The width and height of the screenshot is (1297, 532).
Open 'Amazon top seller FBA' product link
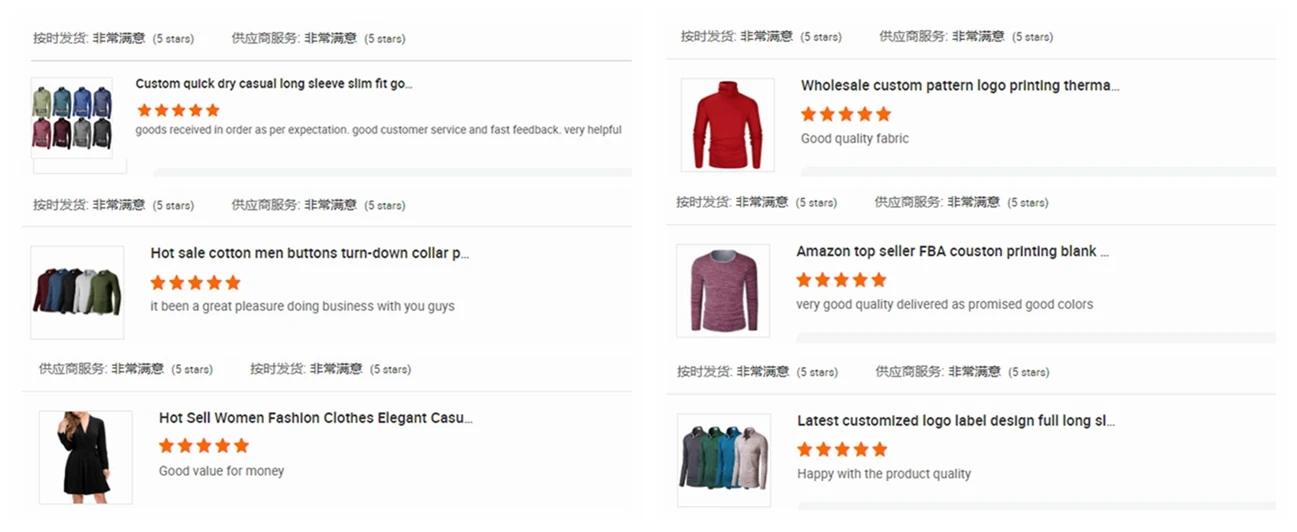click(952, 252)
